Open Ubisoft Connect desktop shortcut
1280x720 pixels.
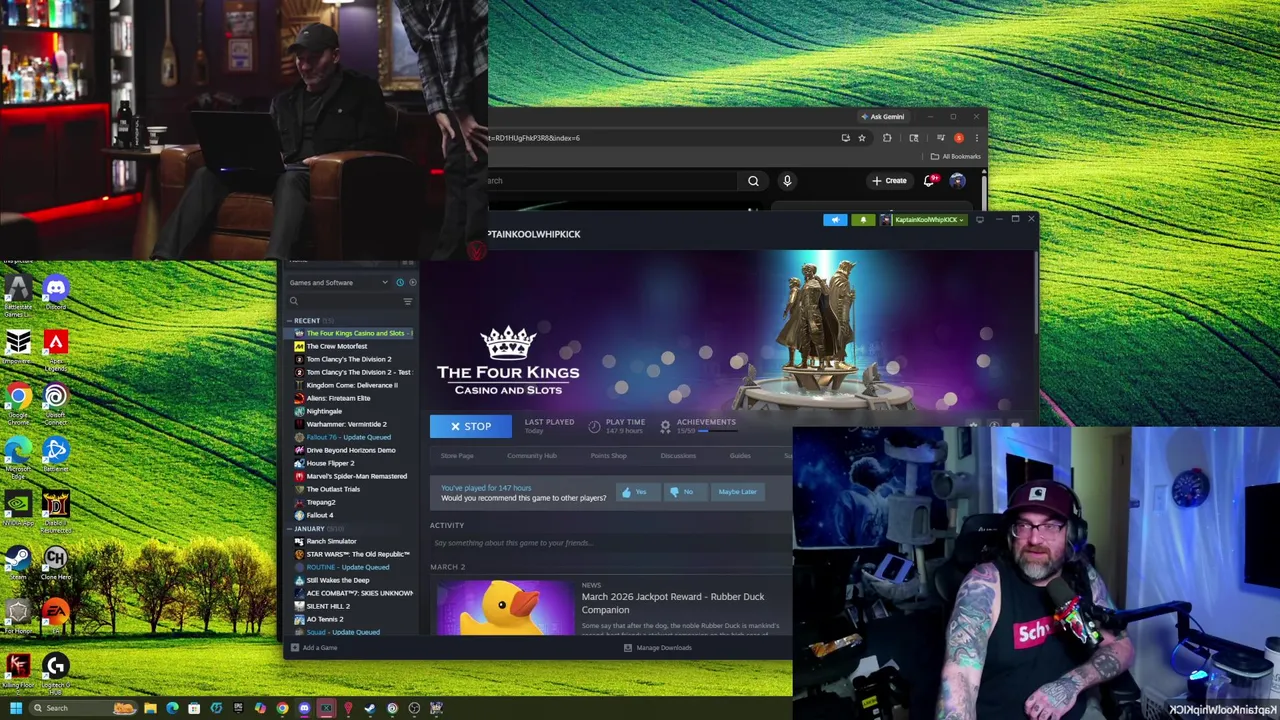point(55,402)
